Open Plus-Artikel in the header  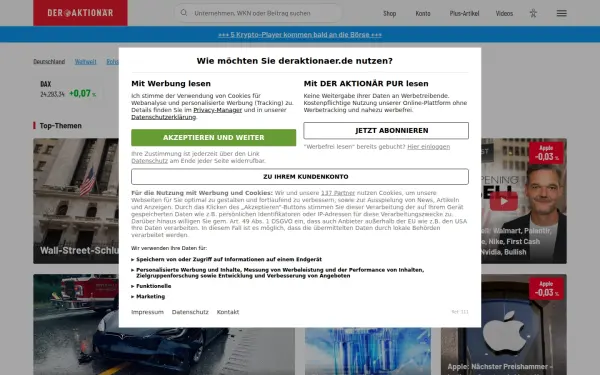[x=464, y=13]
